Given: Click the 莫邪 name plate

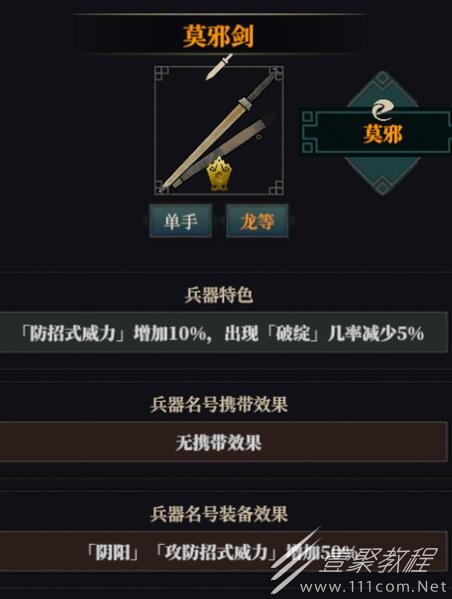Looking at the screenshot, I should [x=377, y=133].
